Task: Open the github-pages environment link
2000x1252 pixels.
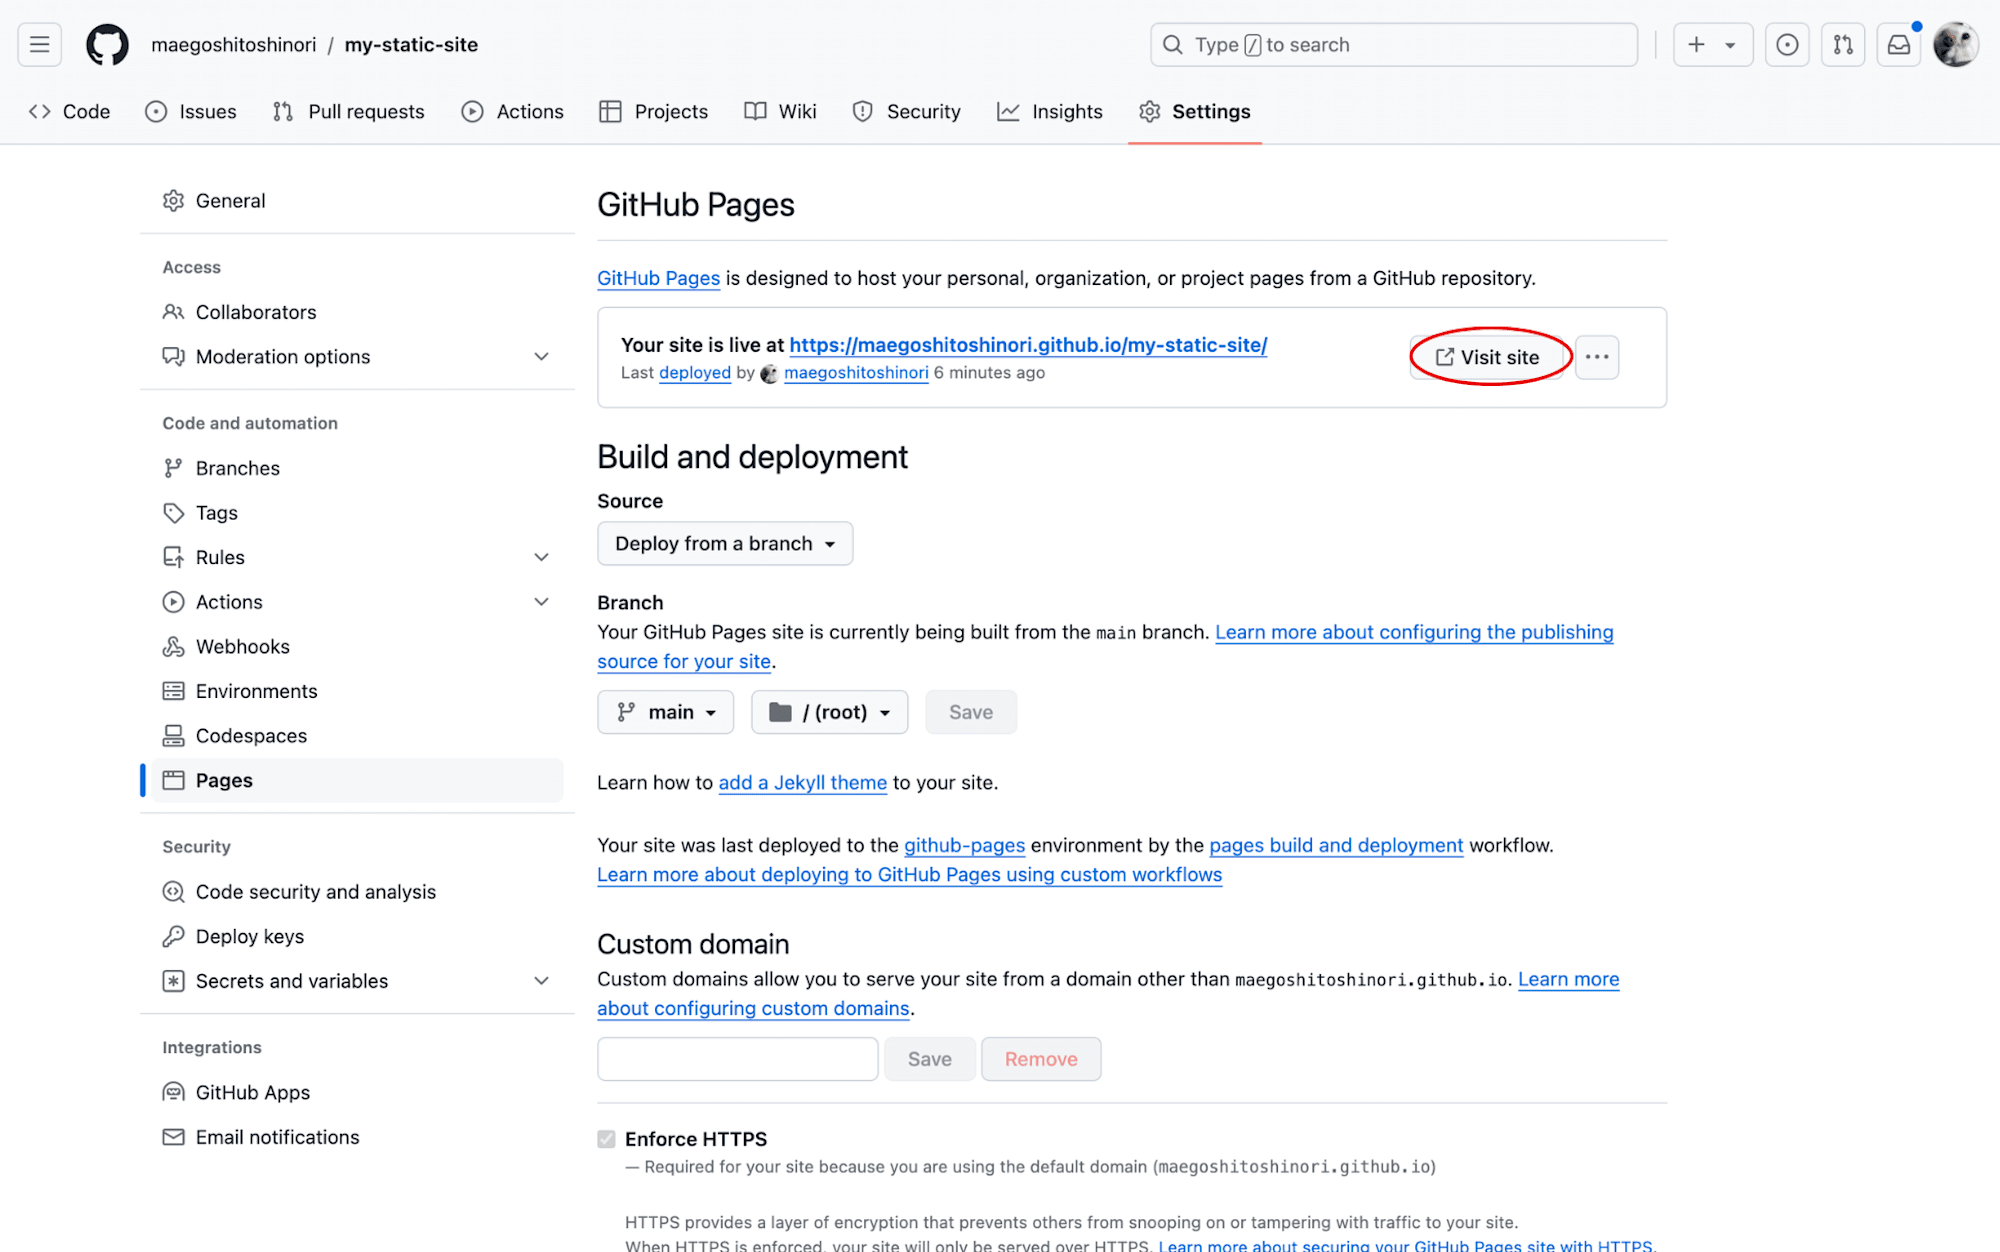Action: coord(964,846)
